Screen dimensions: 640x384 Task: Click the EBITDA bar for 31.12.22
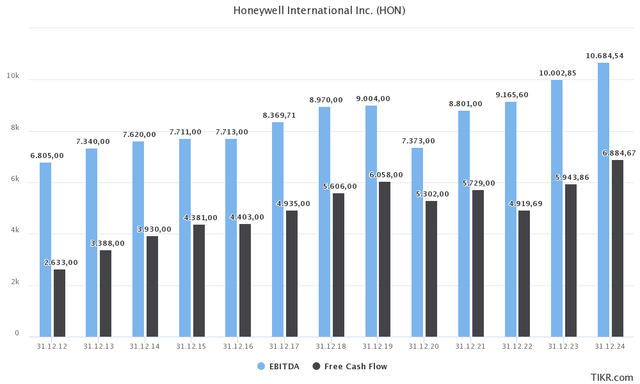point(511,220)
